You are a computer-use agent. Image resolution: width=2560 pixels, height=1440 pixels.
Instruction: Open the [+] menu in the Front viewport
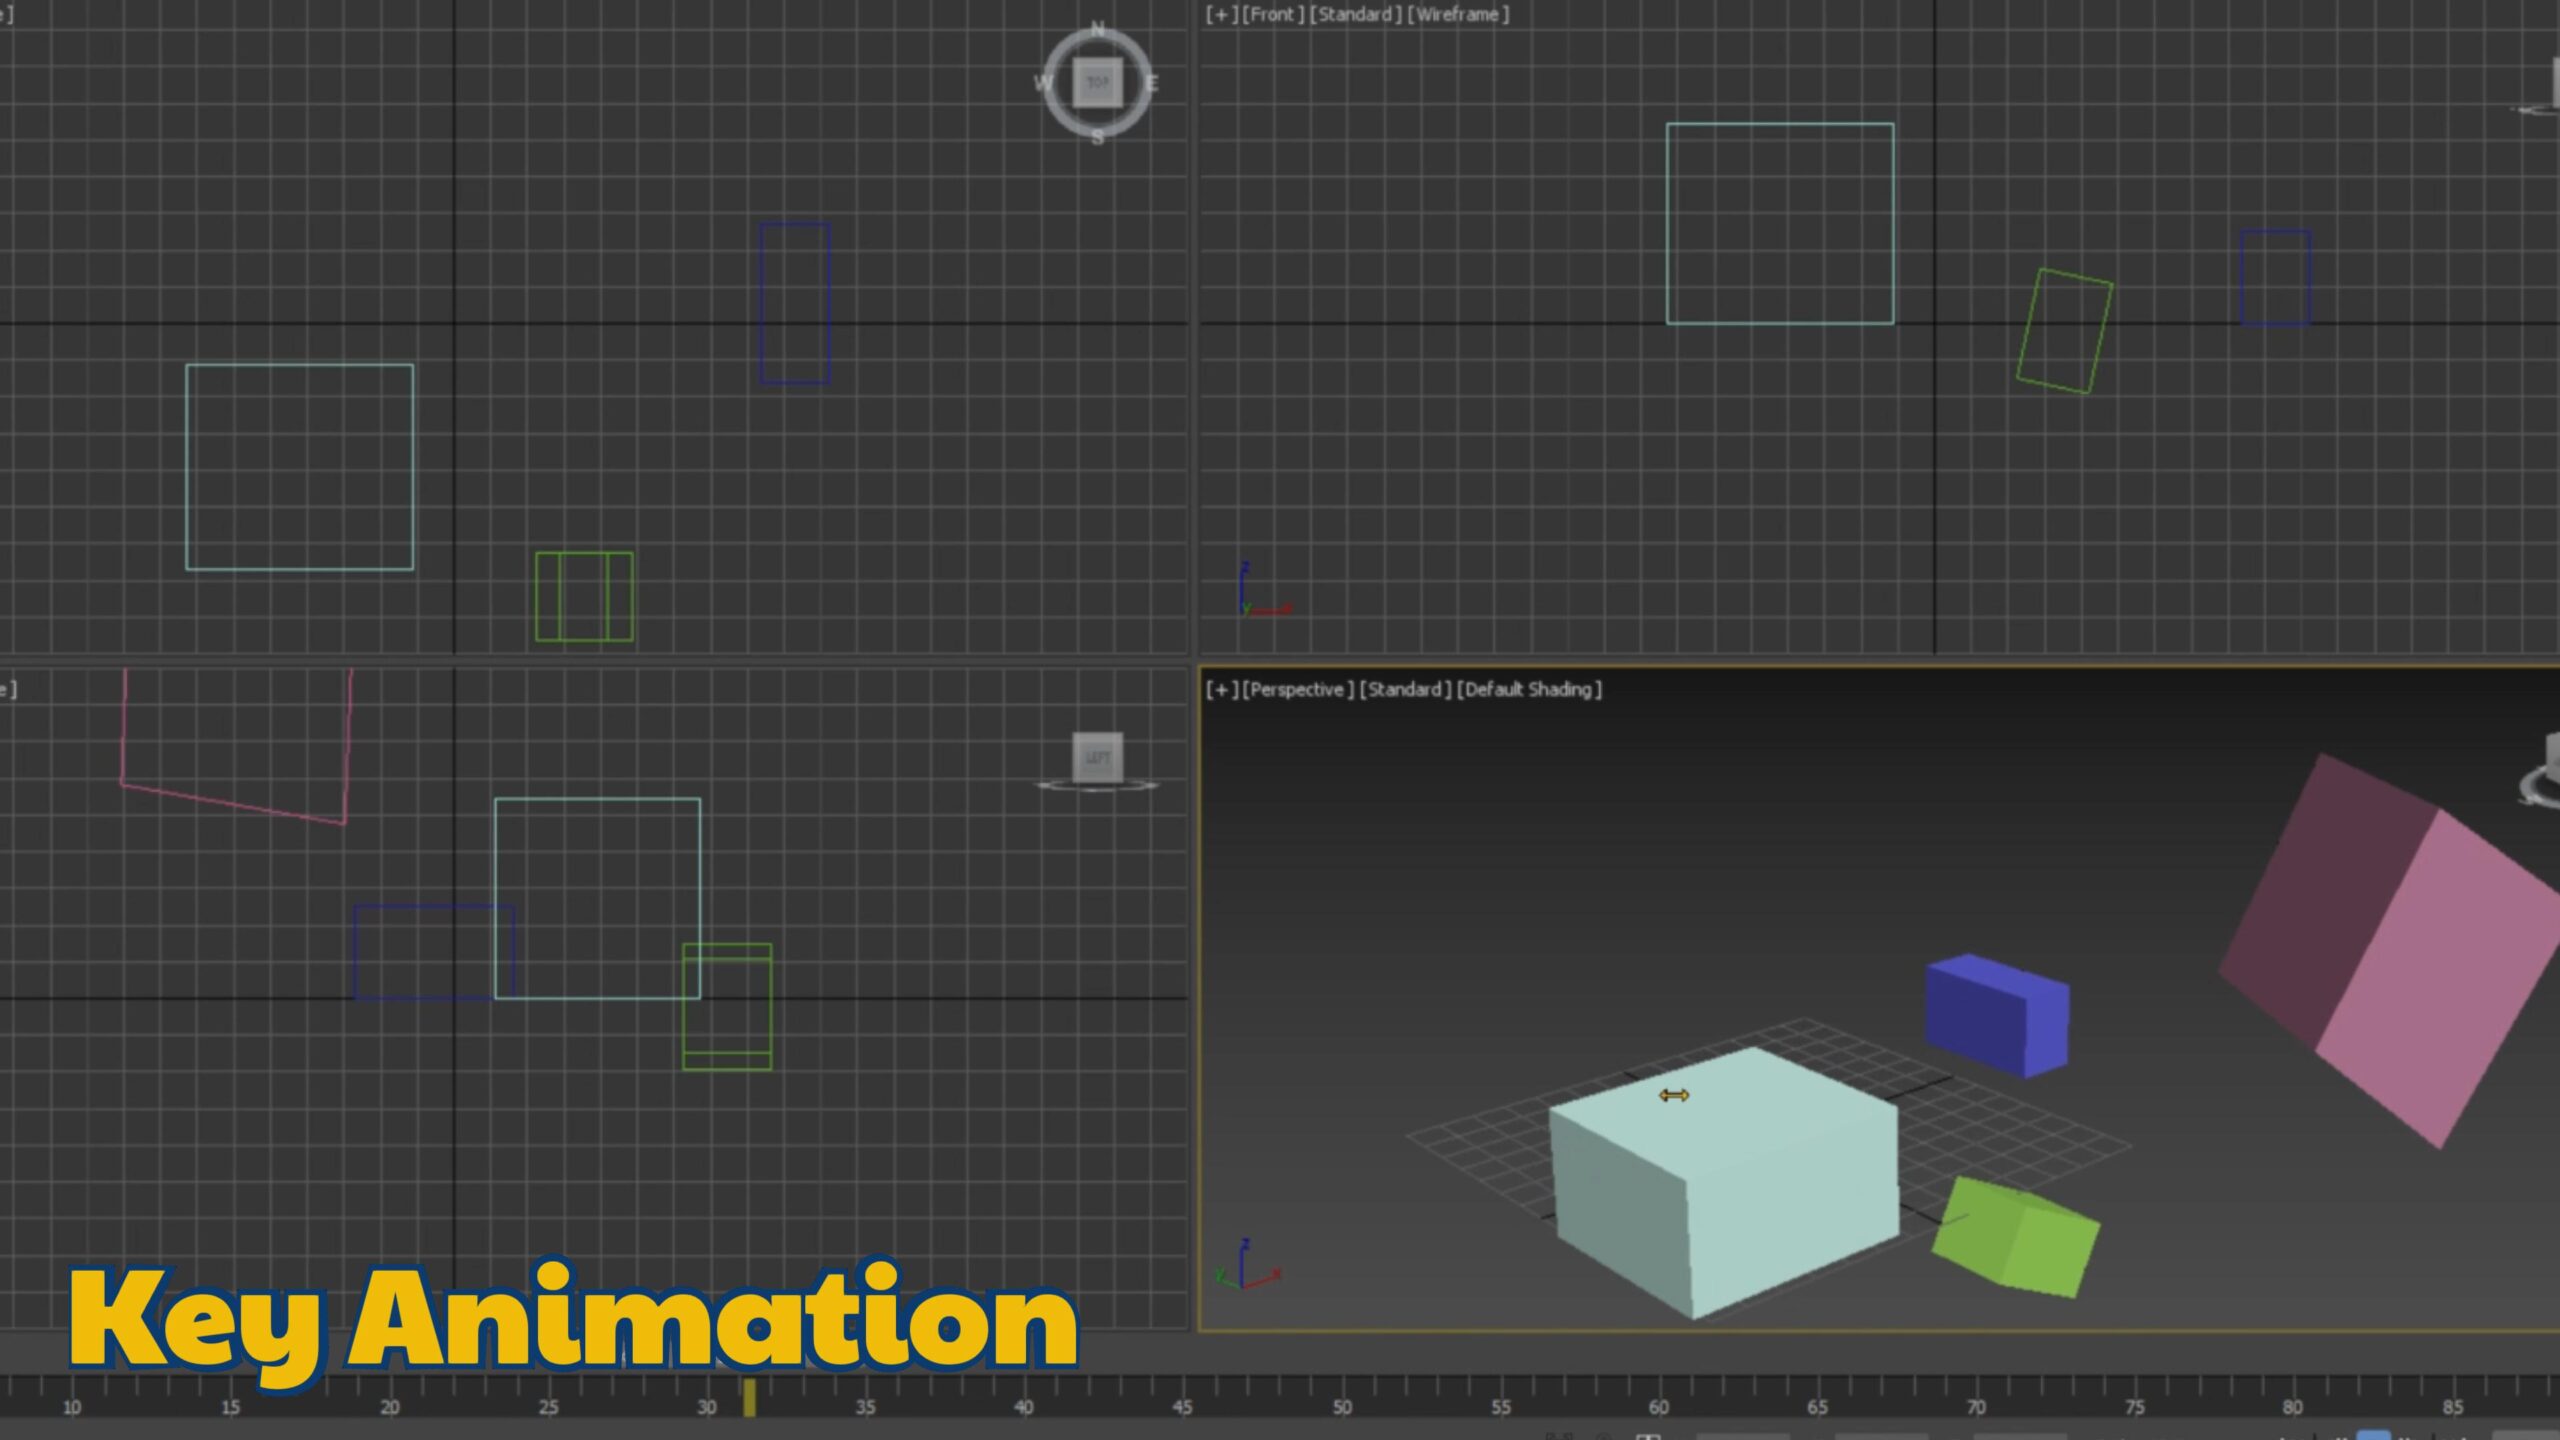point(1221,15)
